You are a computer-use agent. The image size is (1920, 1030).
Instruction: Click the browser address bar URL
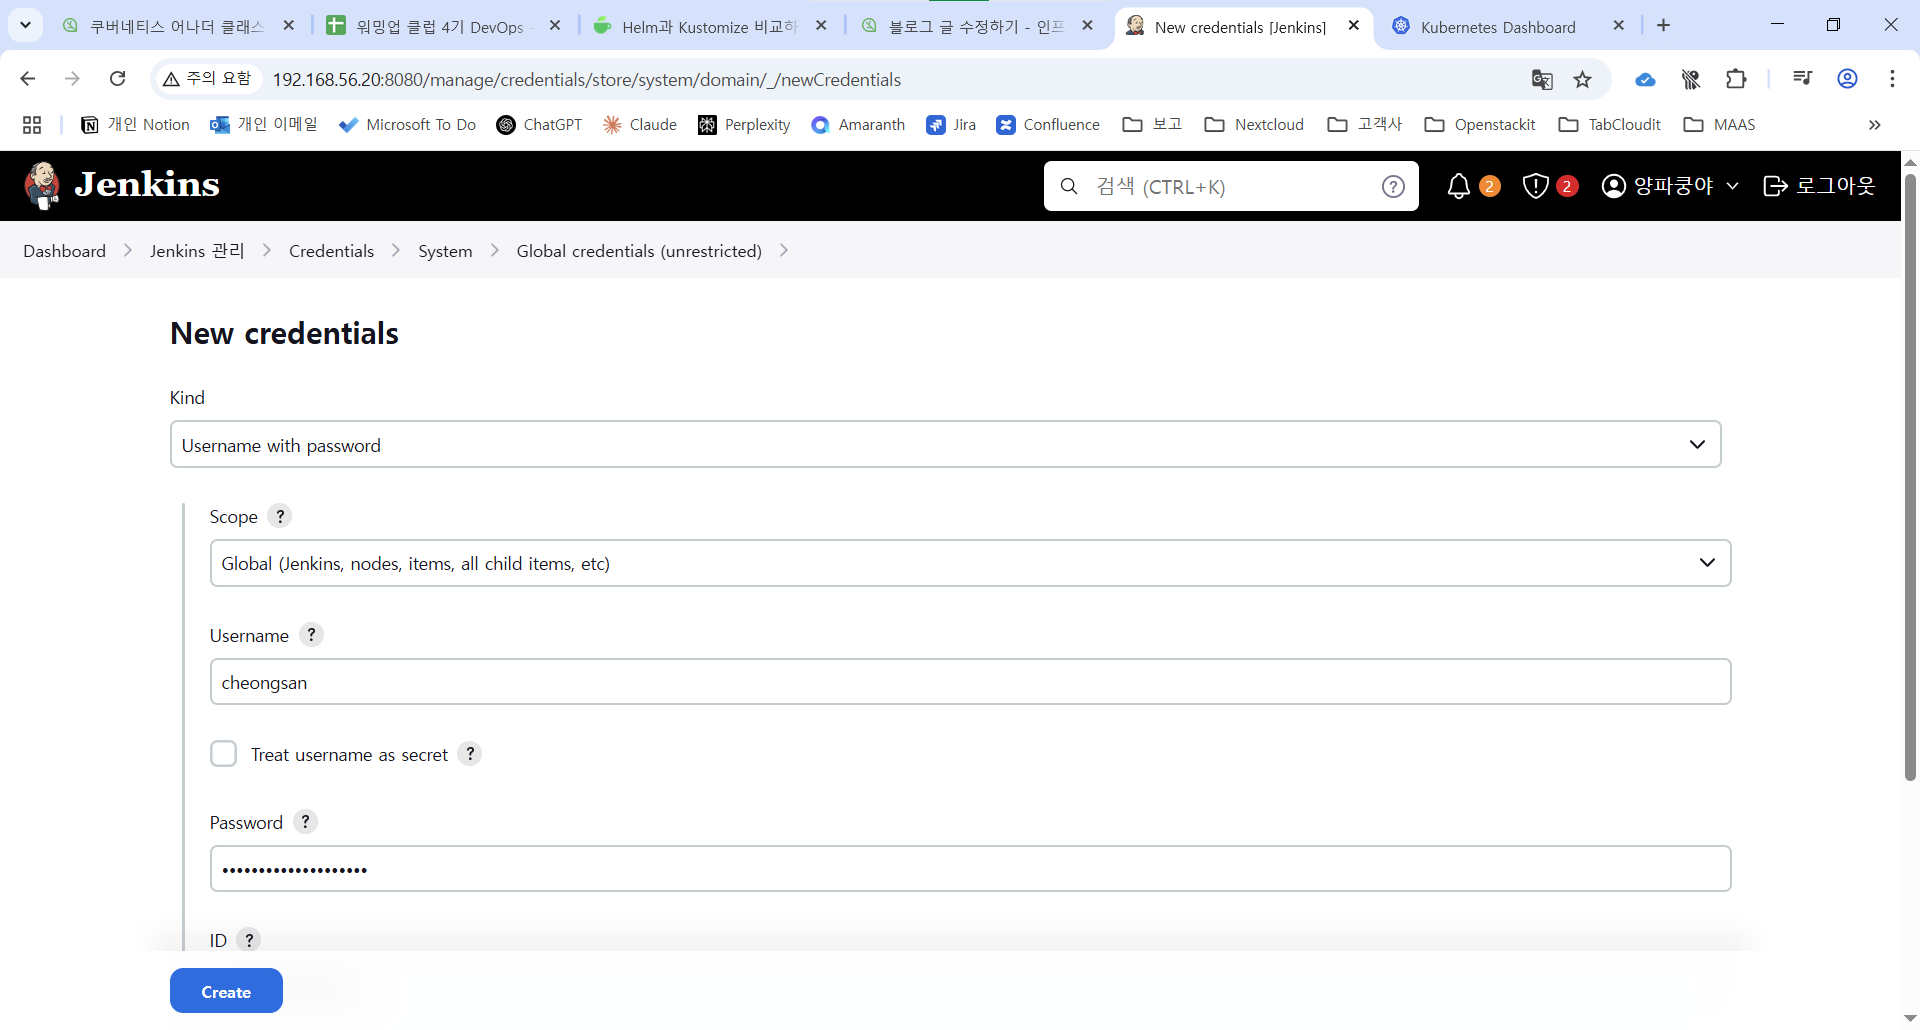point(586,80)
